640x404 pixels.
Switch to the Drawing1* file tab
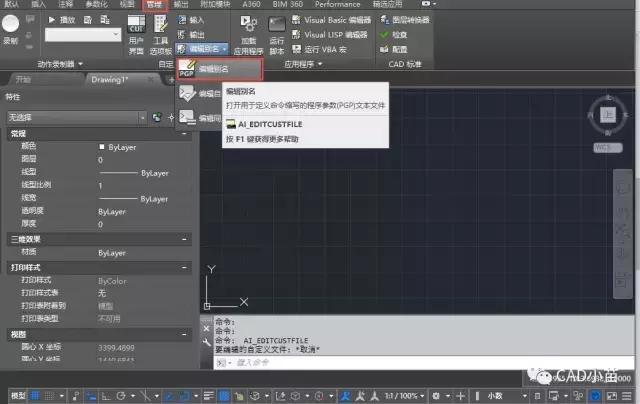tap(121, 80)
